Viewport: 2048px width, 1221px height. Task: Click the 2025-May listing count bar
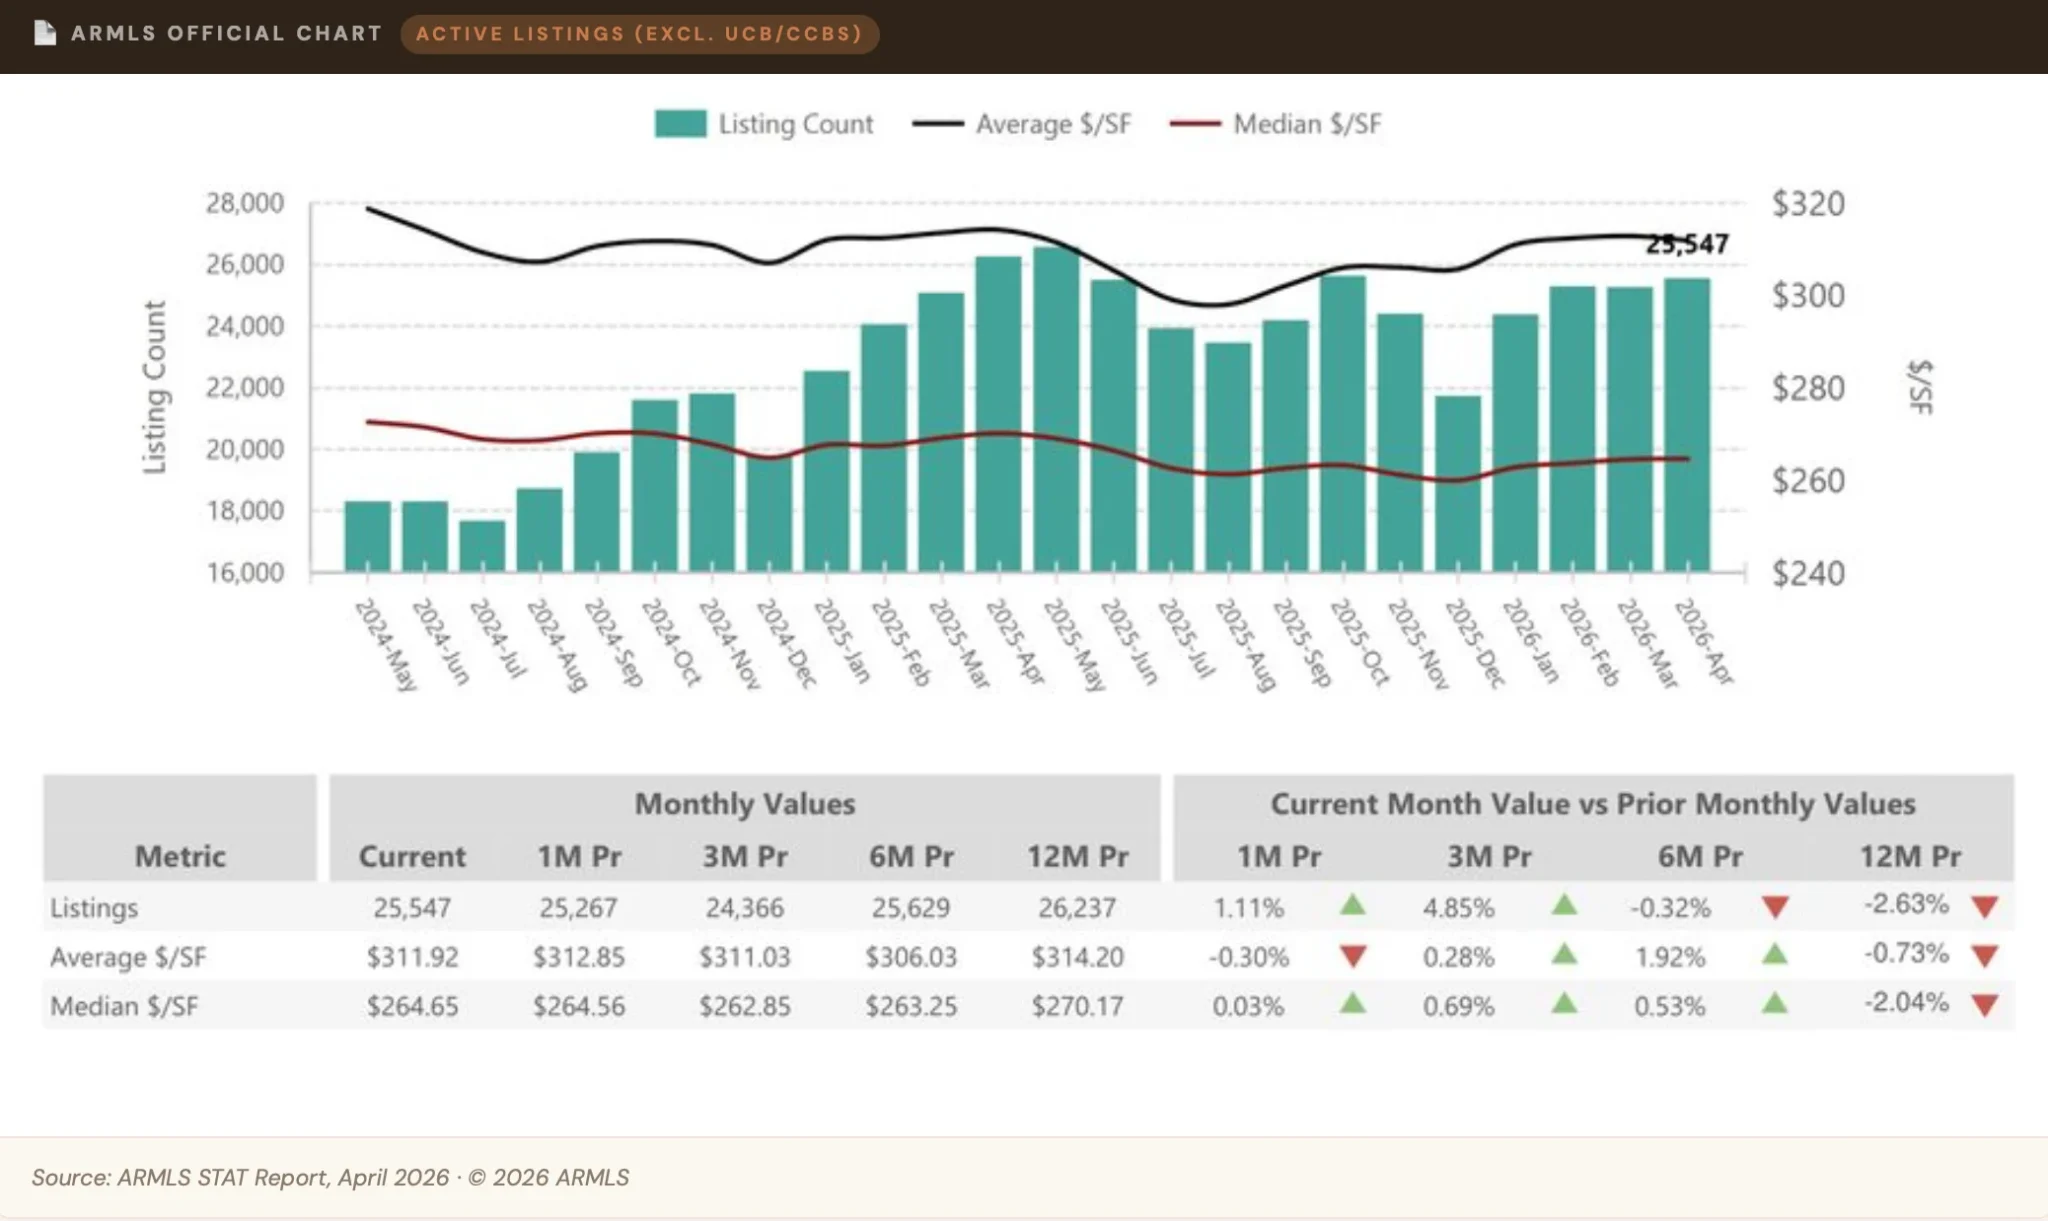1057,410
